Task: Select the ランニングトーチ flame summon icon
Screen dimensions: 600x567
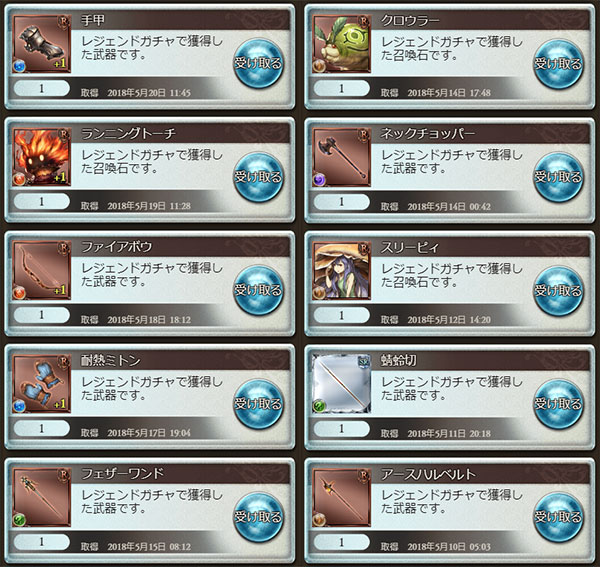Action: pos(42,157)
